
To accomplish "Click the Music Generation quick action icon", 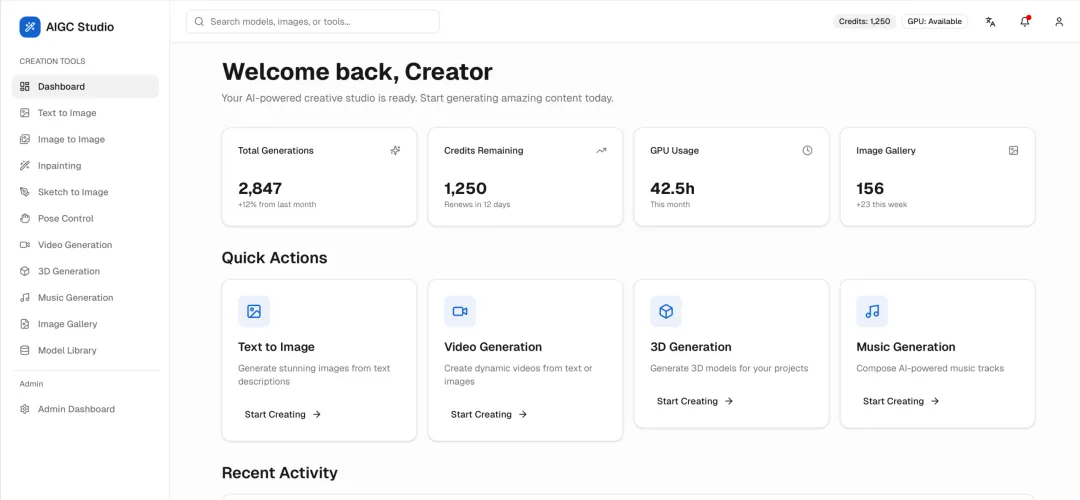I will coord(872,311).
